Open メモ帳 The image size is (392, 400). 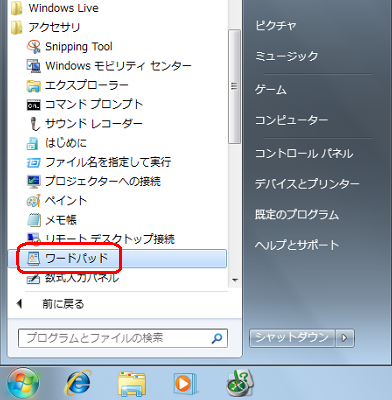[52, 220]
